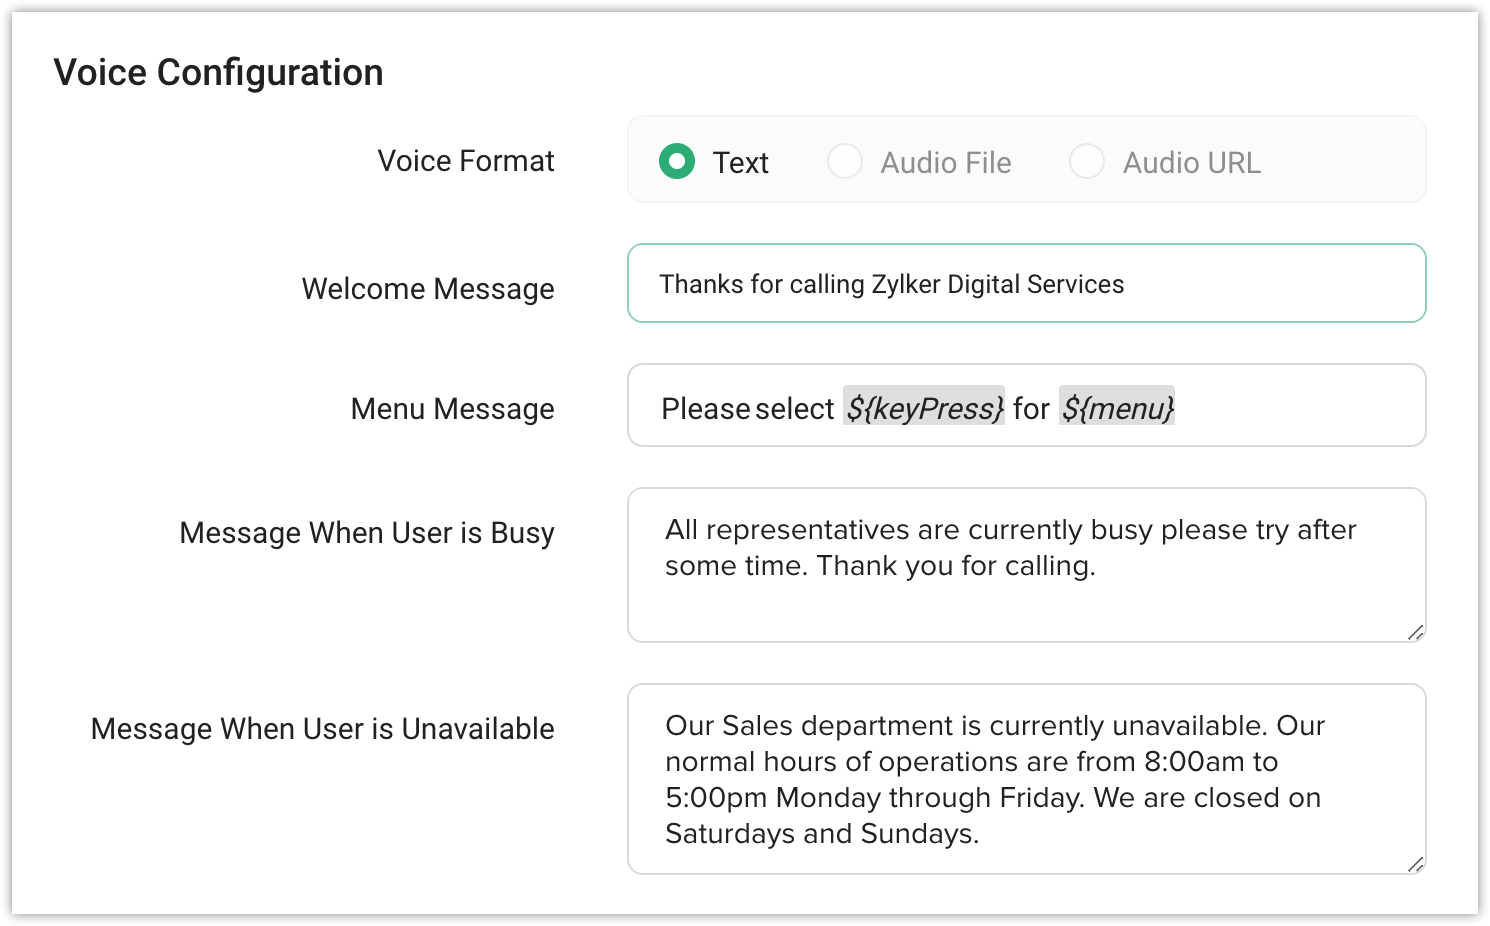Click the Audio URL label text
Viewport: 1490px width, 926px height.
(x=1191, y=163)
